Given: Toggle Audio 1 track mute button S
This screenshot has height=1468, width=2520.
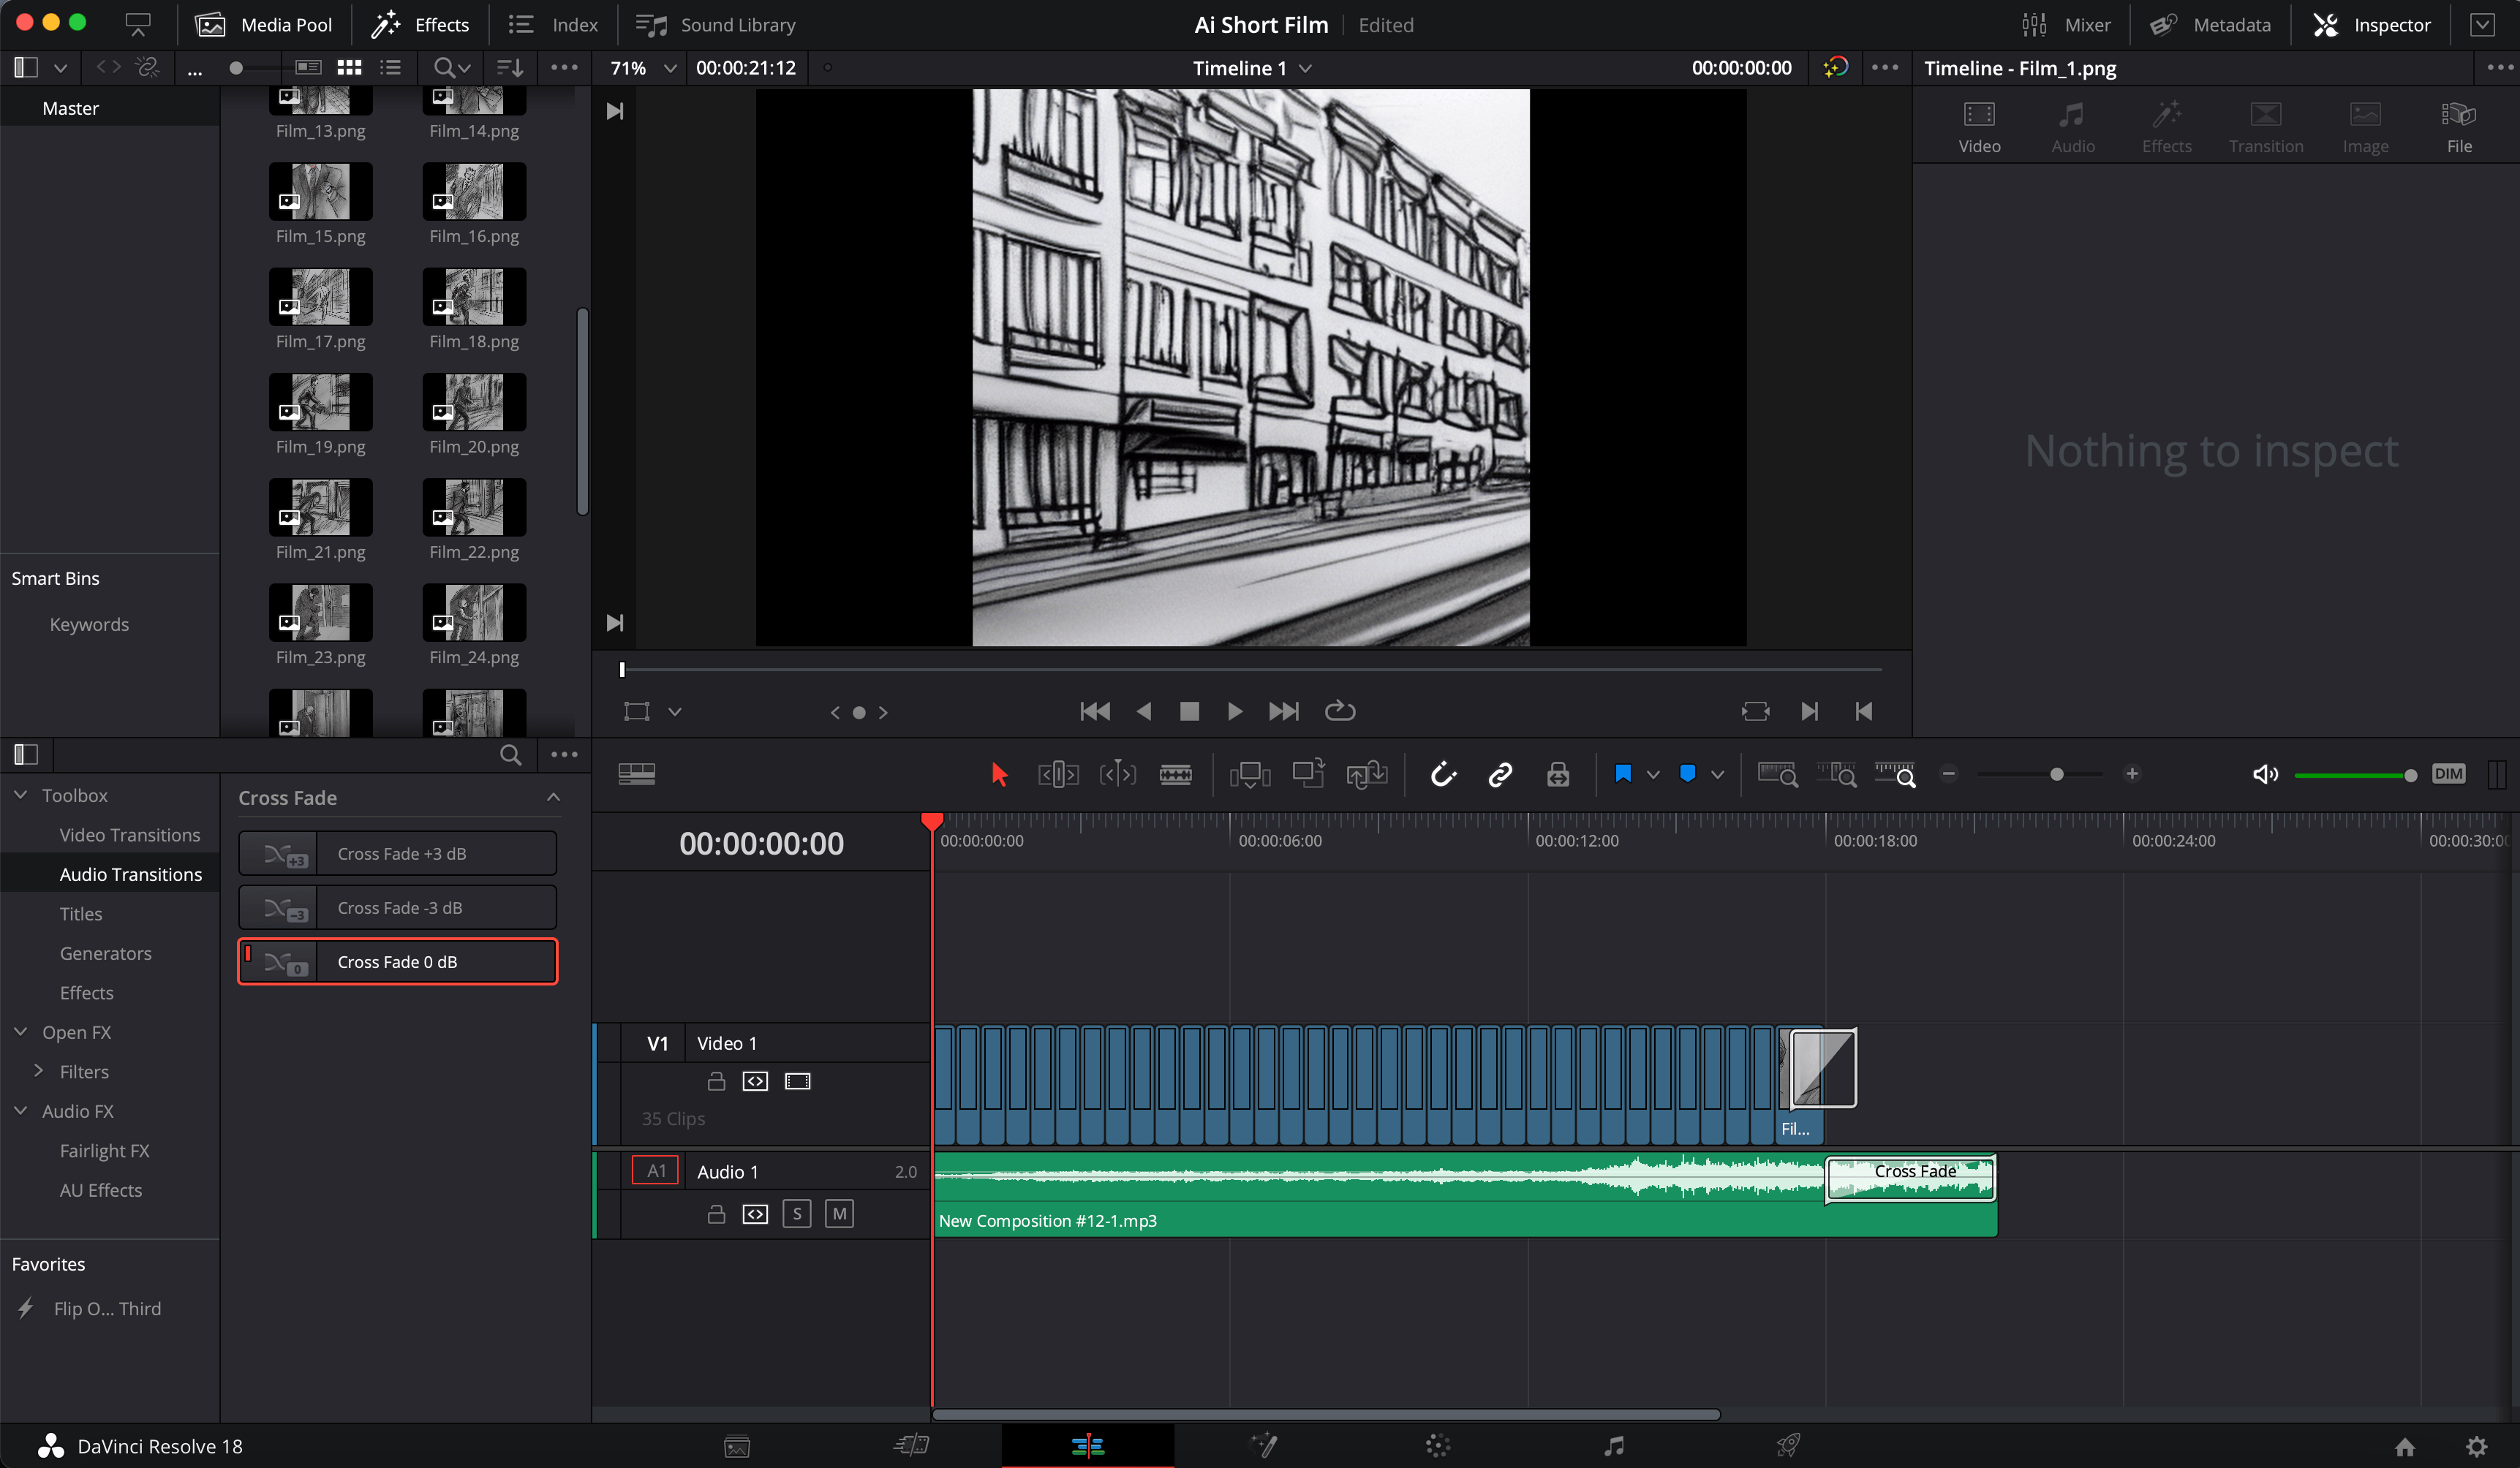Looking at the screenshot, I should click(x=797, y=1213).
